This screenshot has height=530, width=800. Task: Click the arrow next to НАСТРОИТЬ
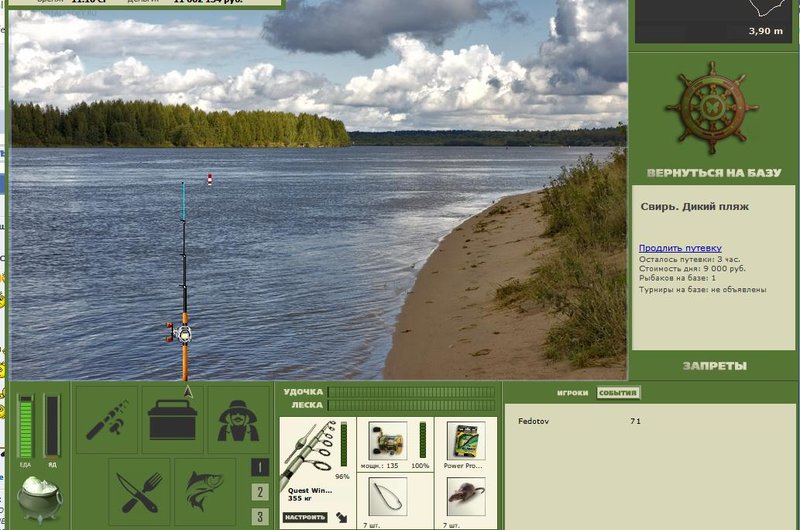point(342,517)
